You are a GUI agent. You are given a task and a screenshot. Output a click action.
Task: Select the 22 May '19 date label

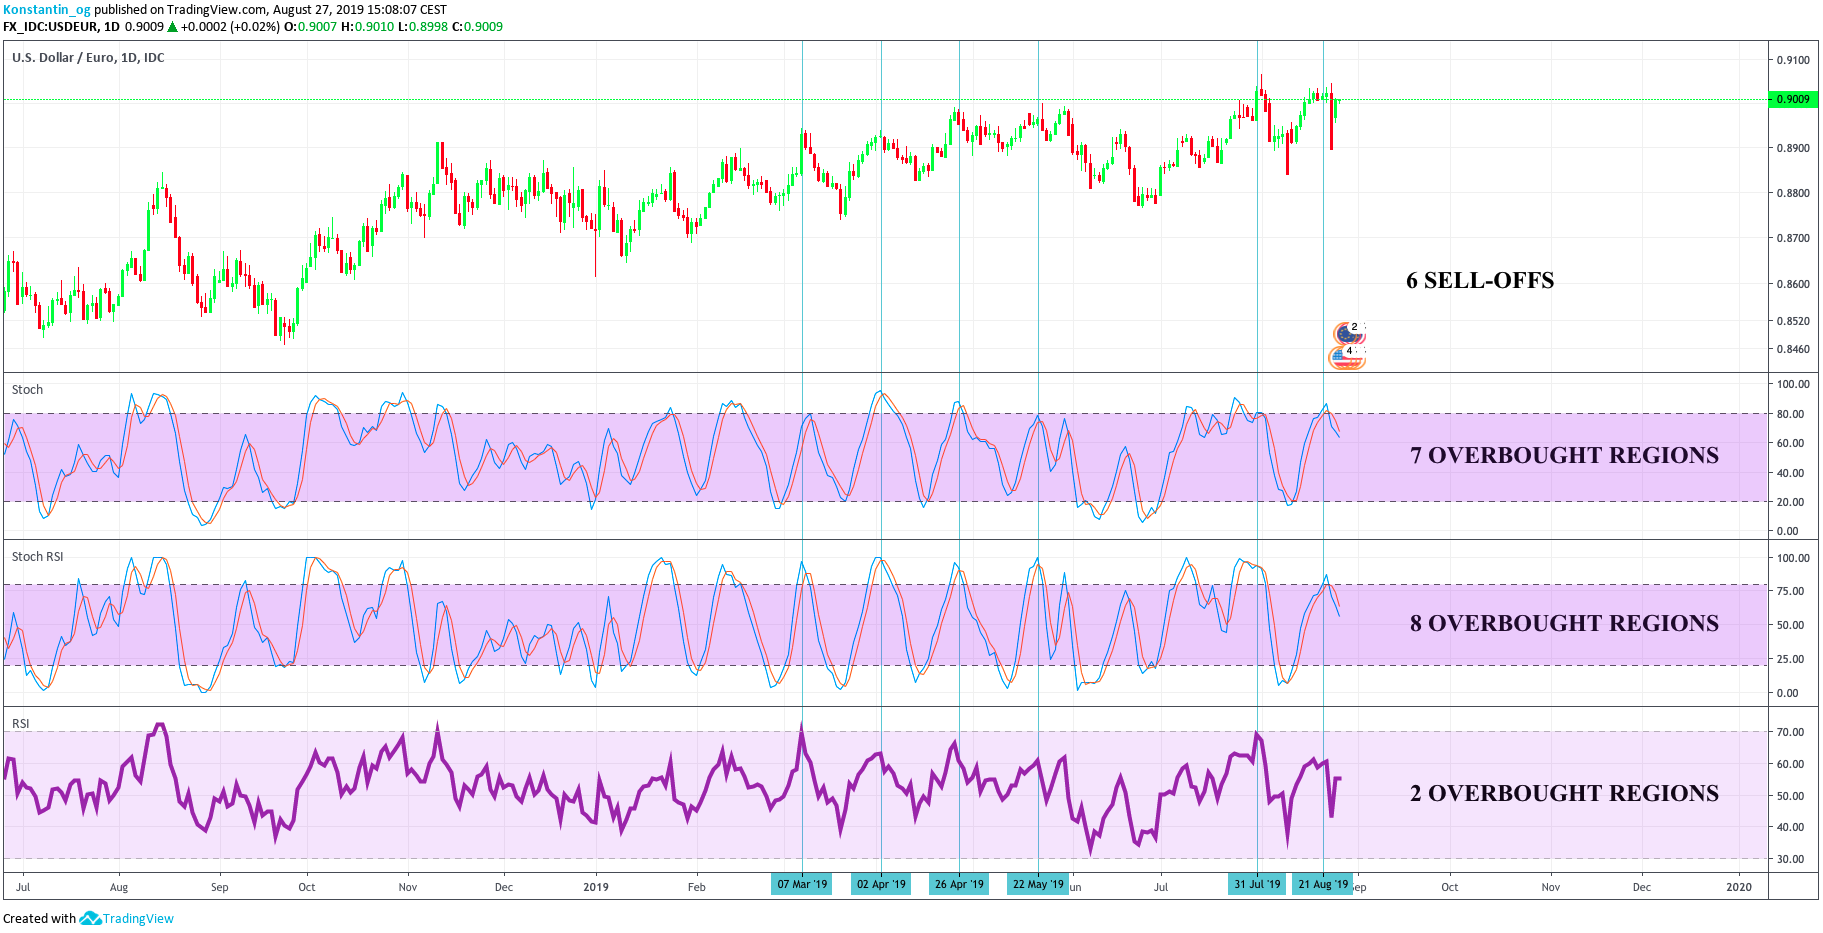1038,884
